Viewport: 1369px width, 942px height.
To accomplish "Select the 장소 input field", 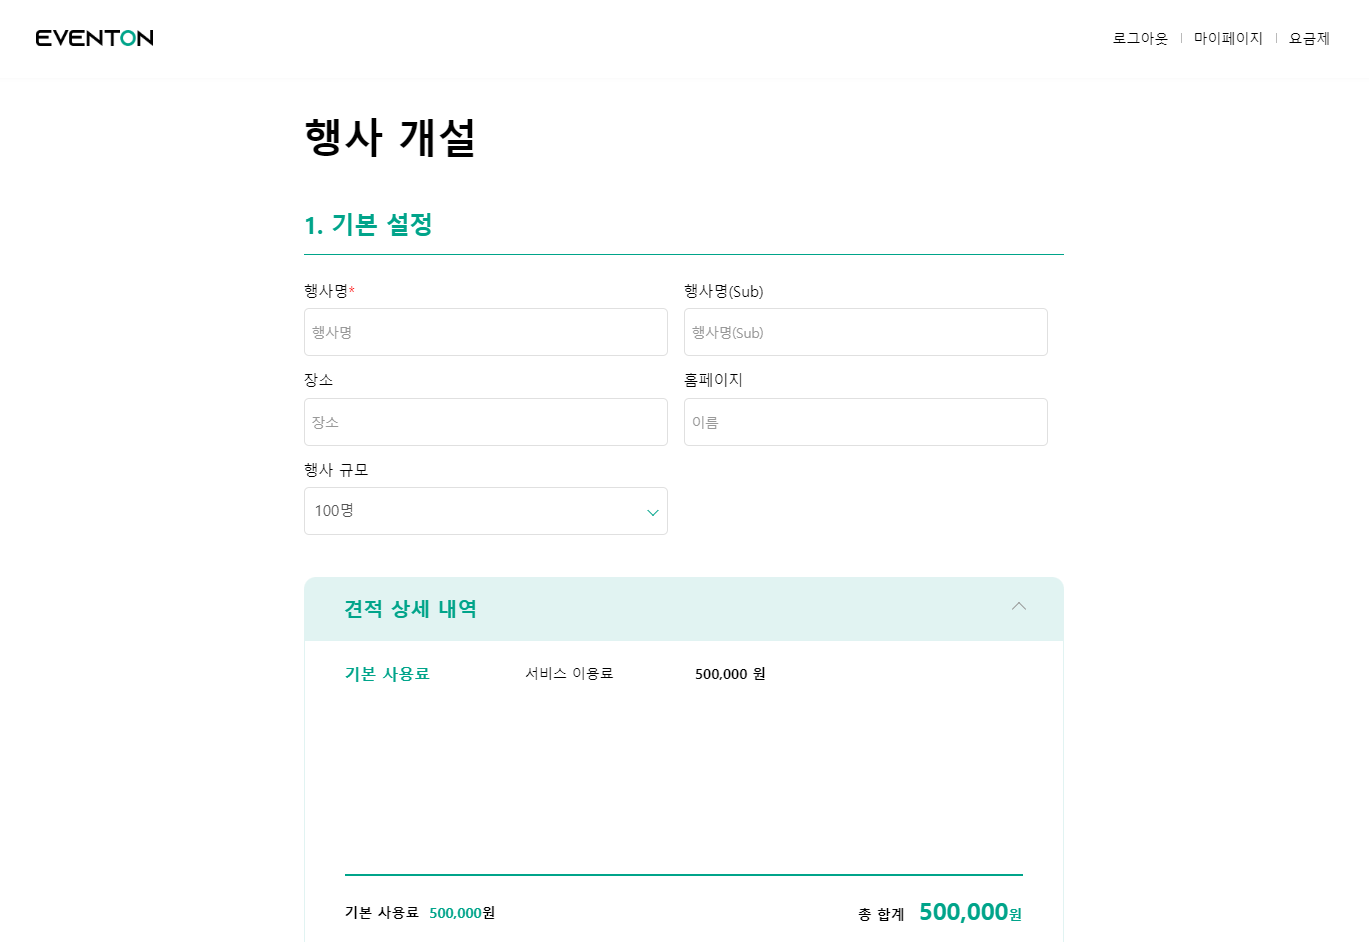I will coord(485,422).
